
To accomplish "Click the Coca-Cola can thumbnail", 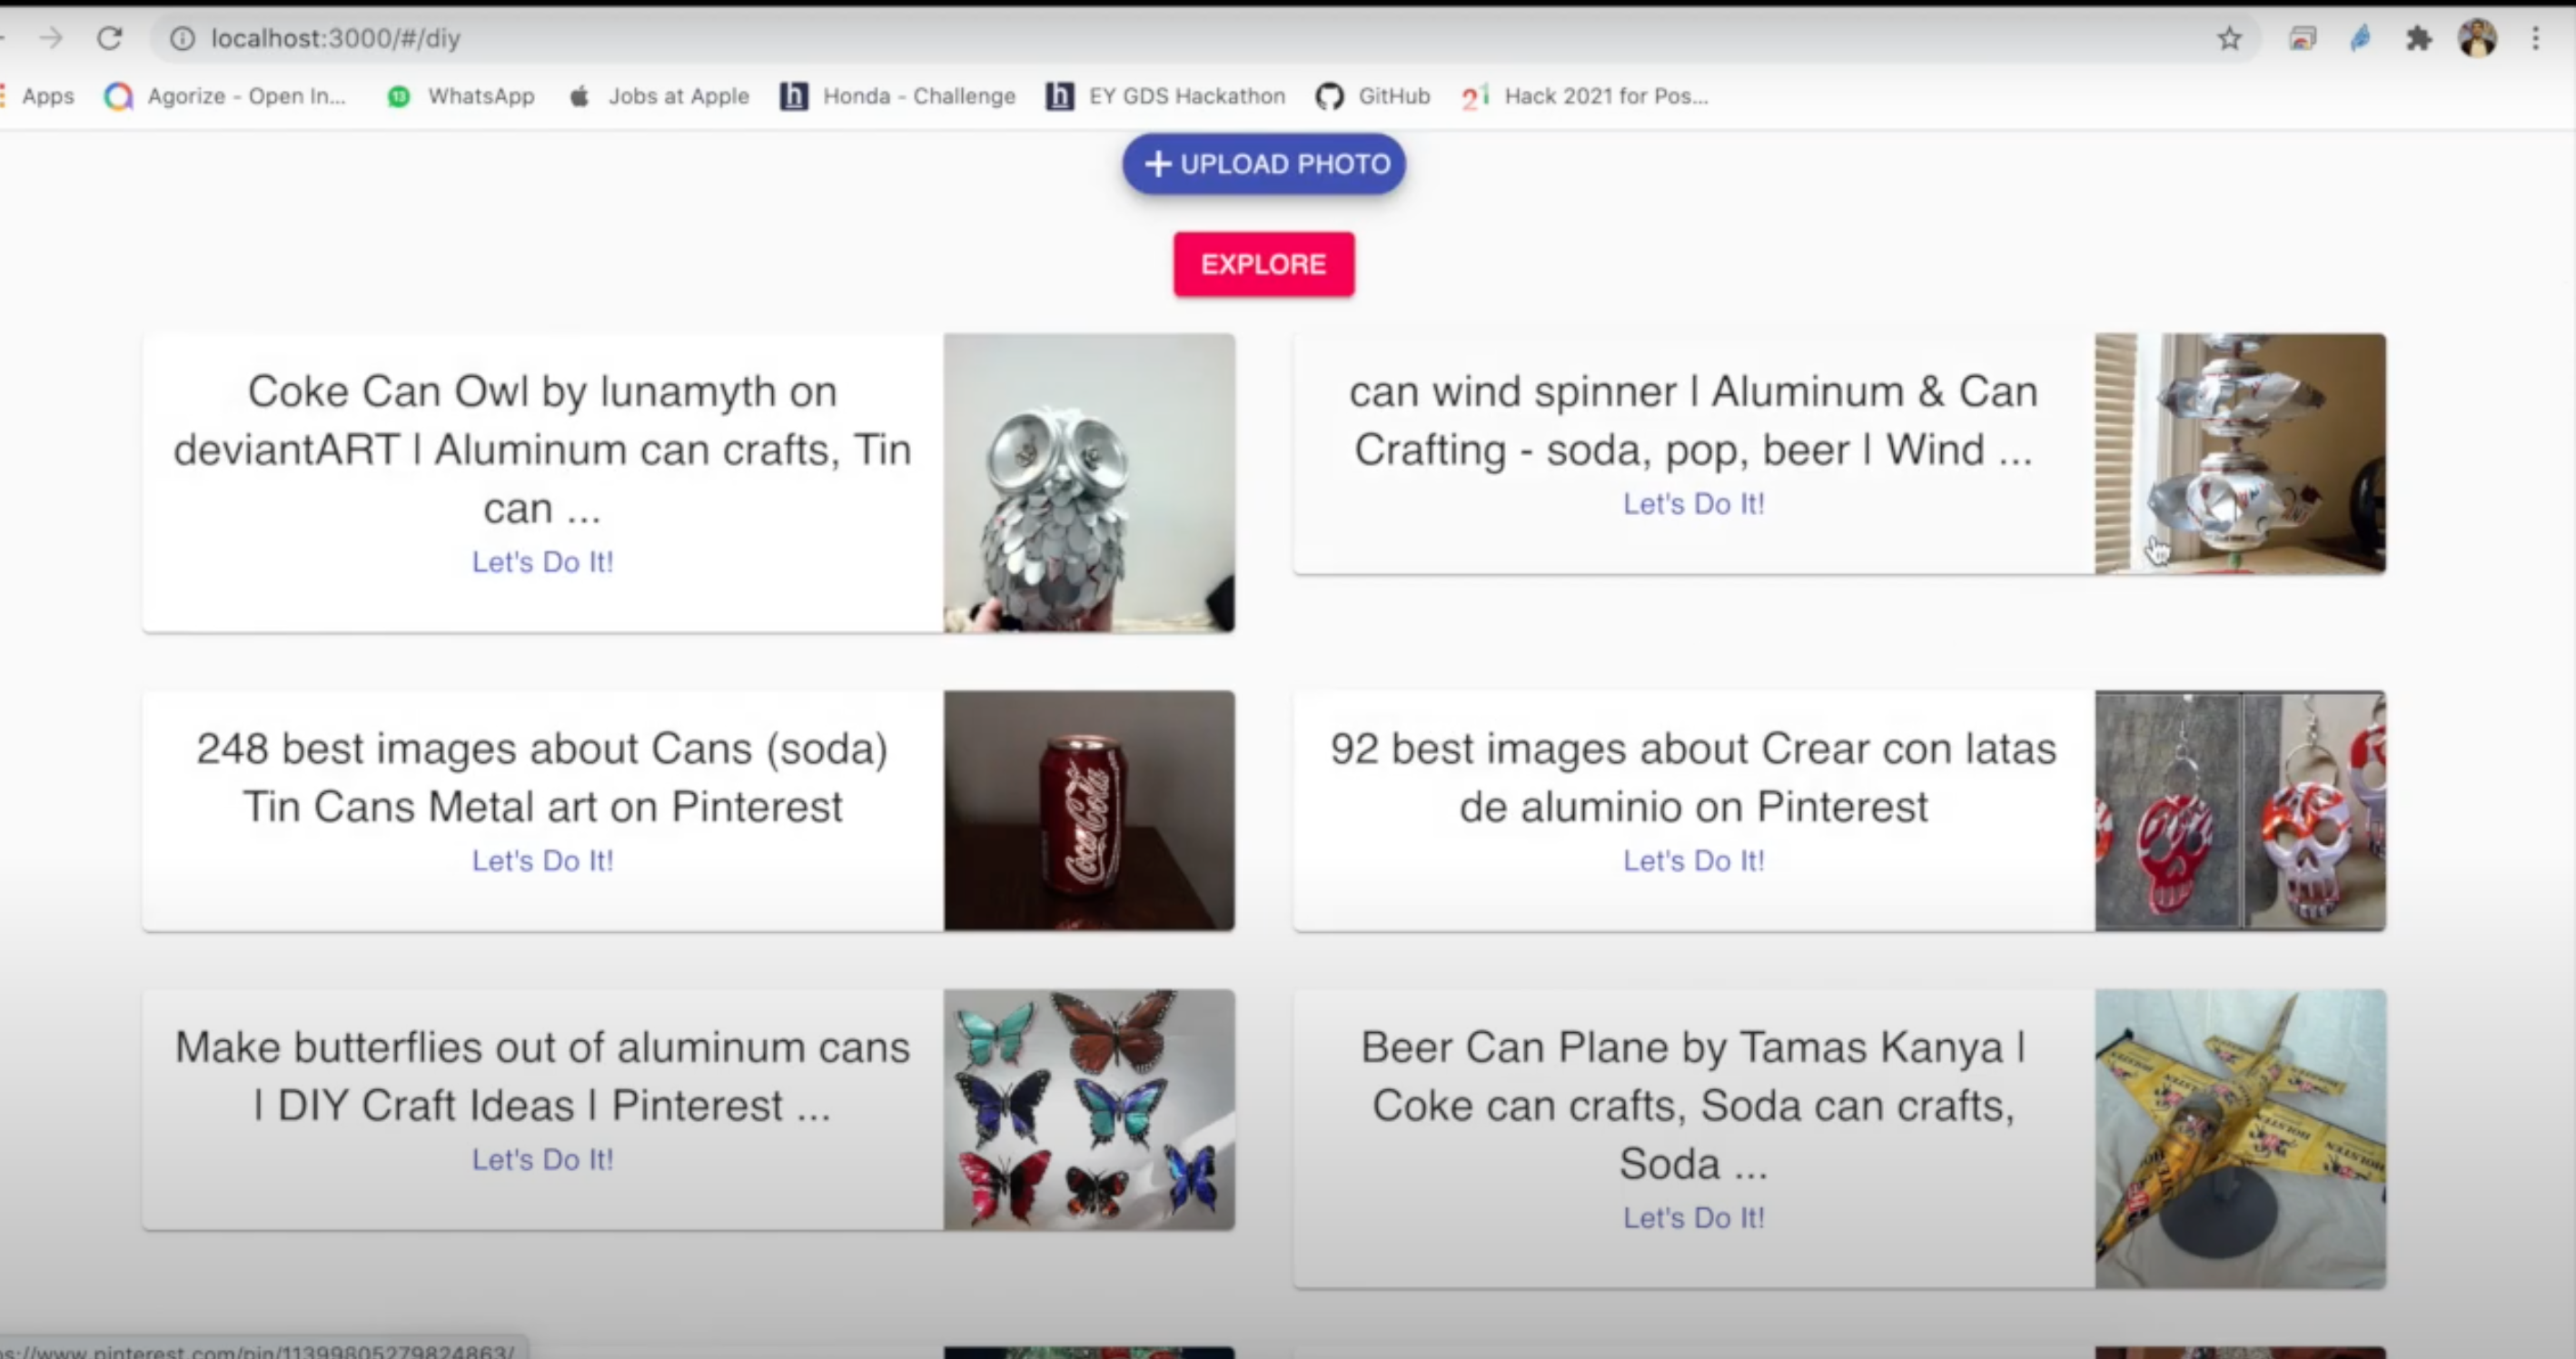I will point(1088,810).
